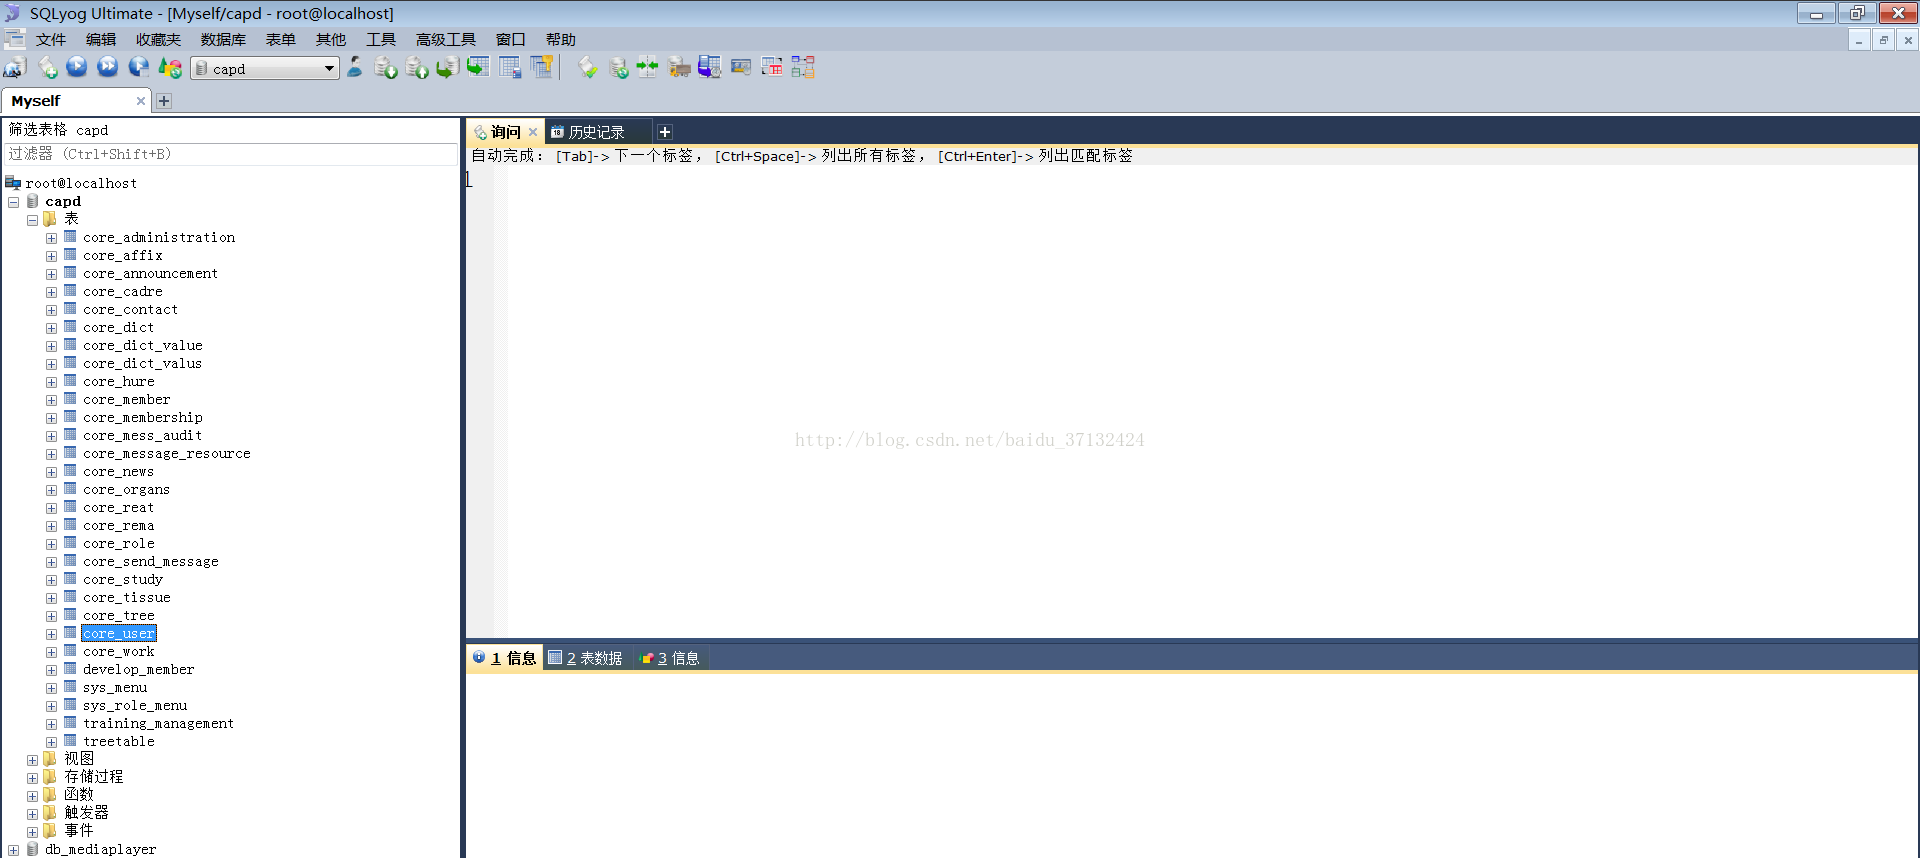Open the User Manager icon

pos(355,67)
